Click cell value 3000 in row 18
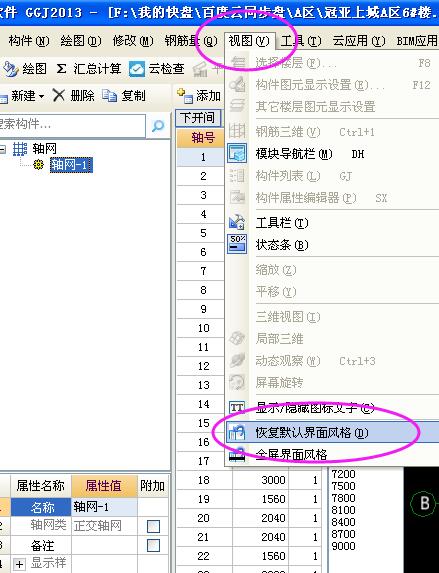439x573 pixels. [261, 480]
